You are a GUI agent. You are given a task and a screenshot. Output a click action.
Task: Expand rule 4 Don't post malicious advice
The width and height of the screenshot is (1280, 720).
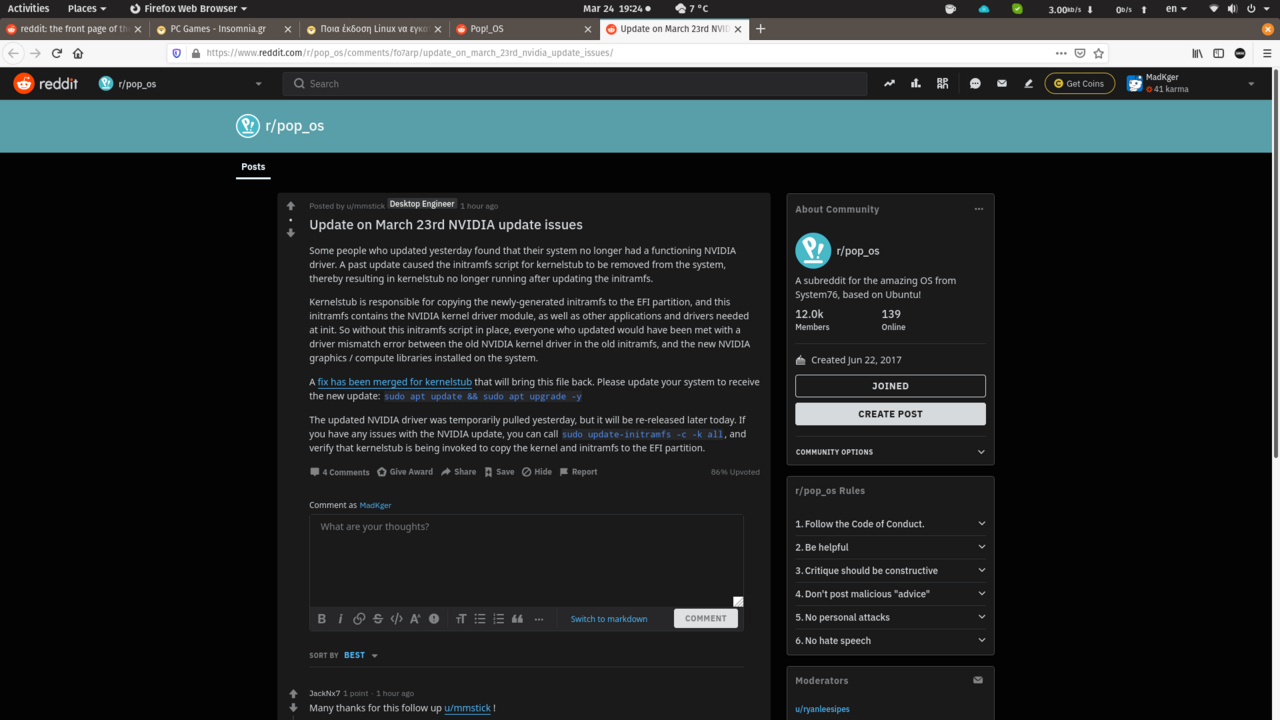[890, 594]
